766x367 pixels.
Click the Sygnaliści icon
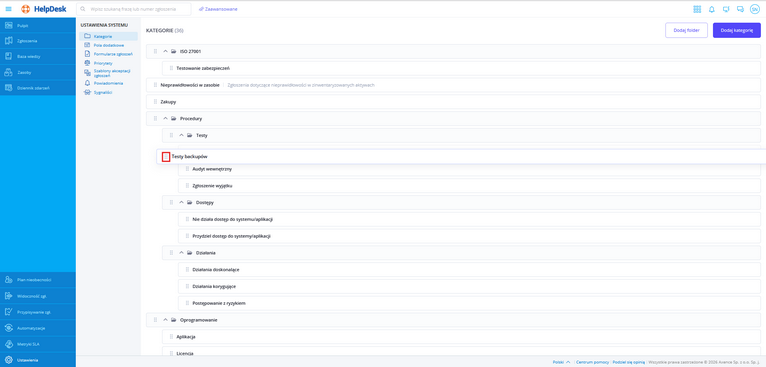(87, 92)
